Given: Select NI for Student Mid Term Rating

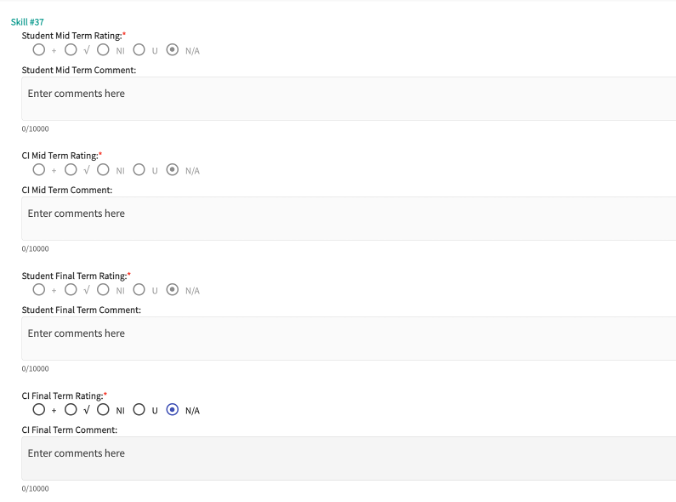Looking at the screenshot, I should pos(102,49).
